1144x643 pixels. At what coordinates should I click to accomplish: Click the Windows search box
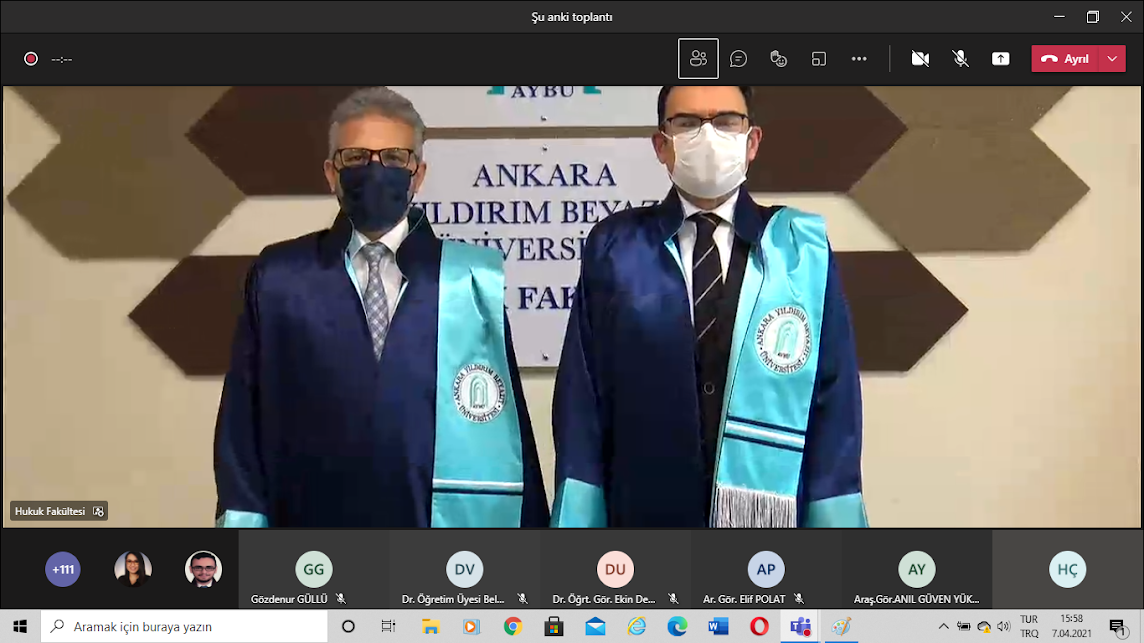tap(185, 627)
